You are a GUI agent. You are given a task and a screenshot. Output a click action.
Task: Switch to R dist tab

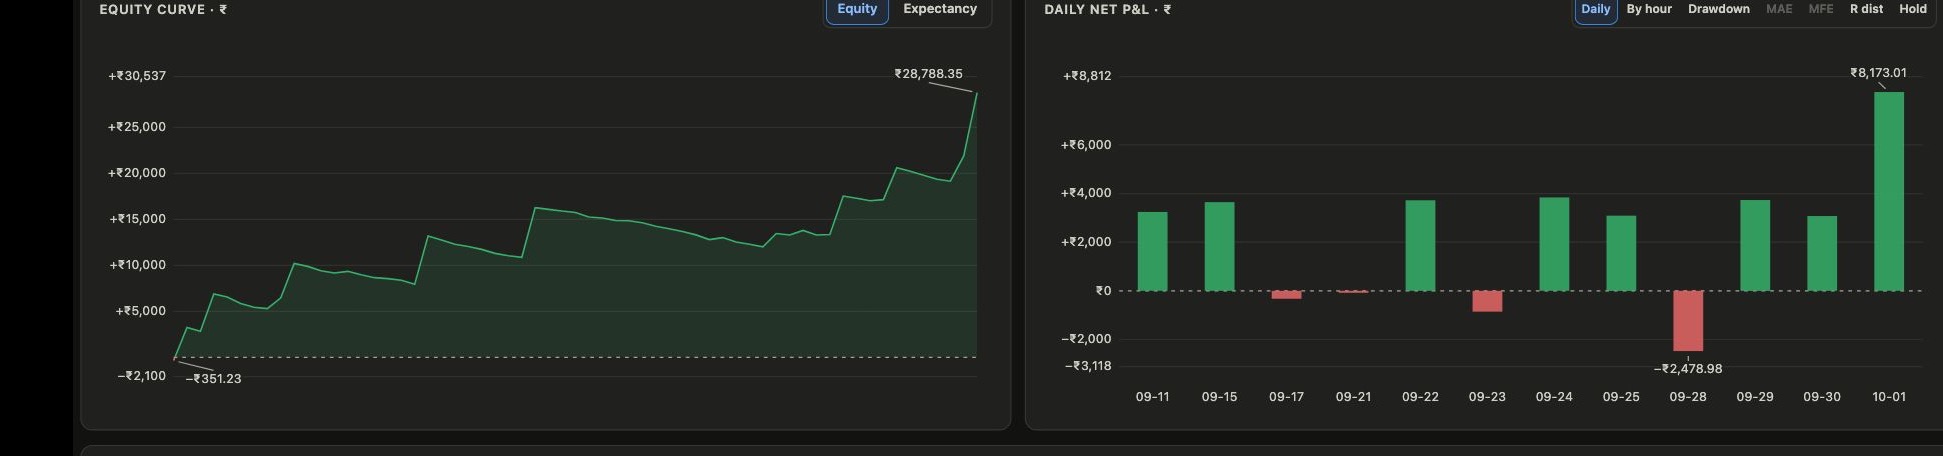point(1866,9)
